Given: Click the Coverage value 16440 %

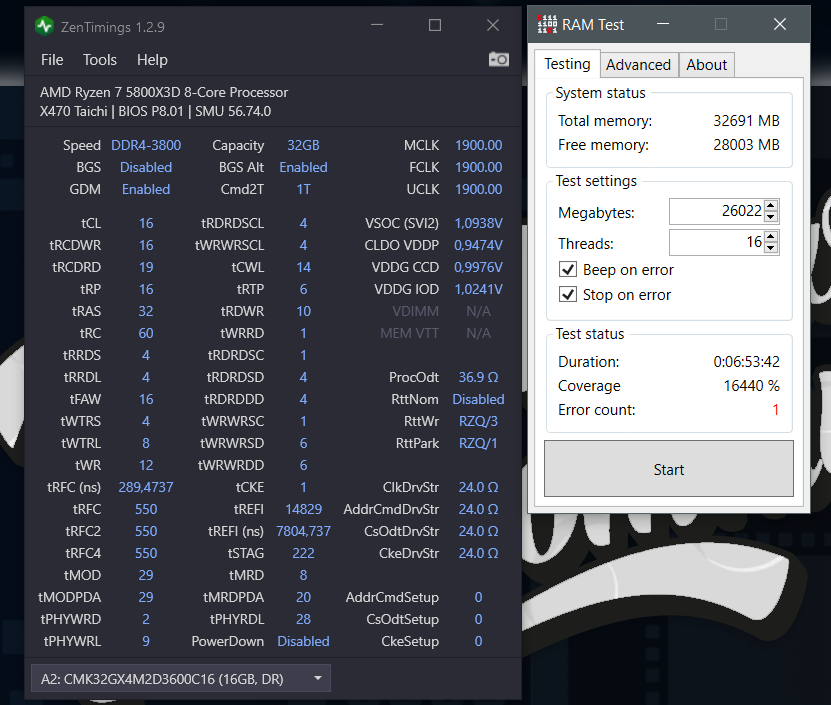Looking at the screenshot, I should 752,385.
